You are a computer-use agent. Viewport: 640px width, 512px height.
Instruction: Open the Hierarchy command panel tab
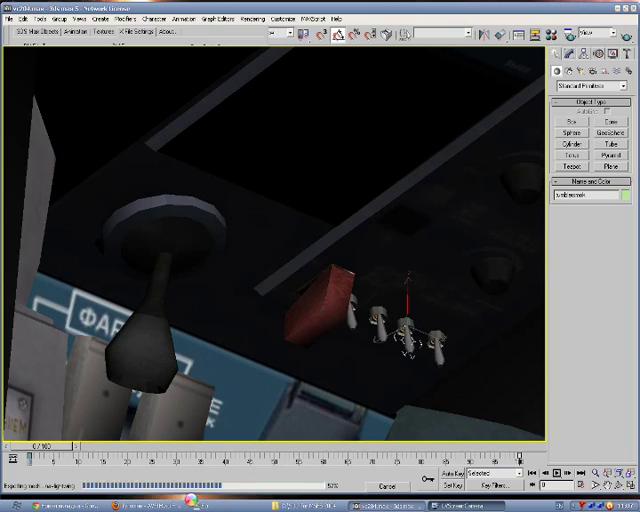click(584, 53)
